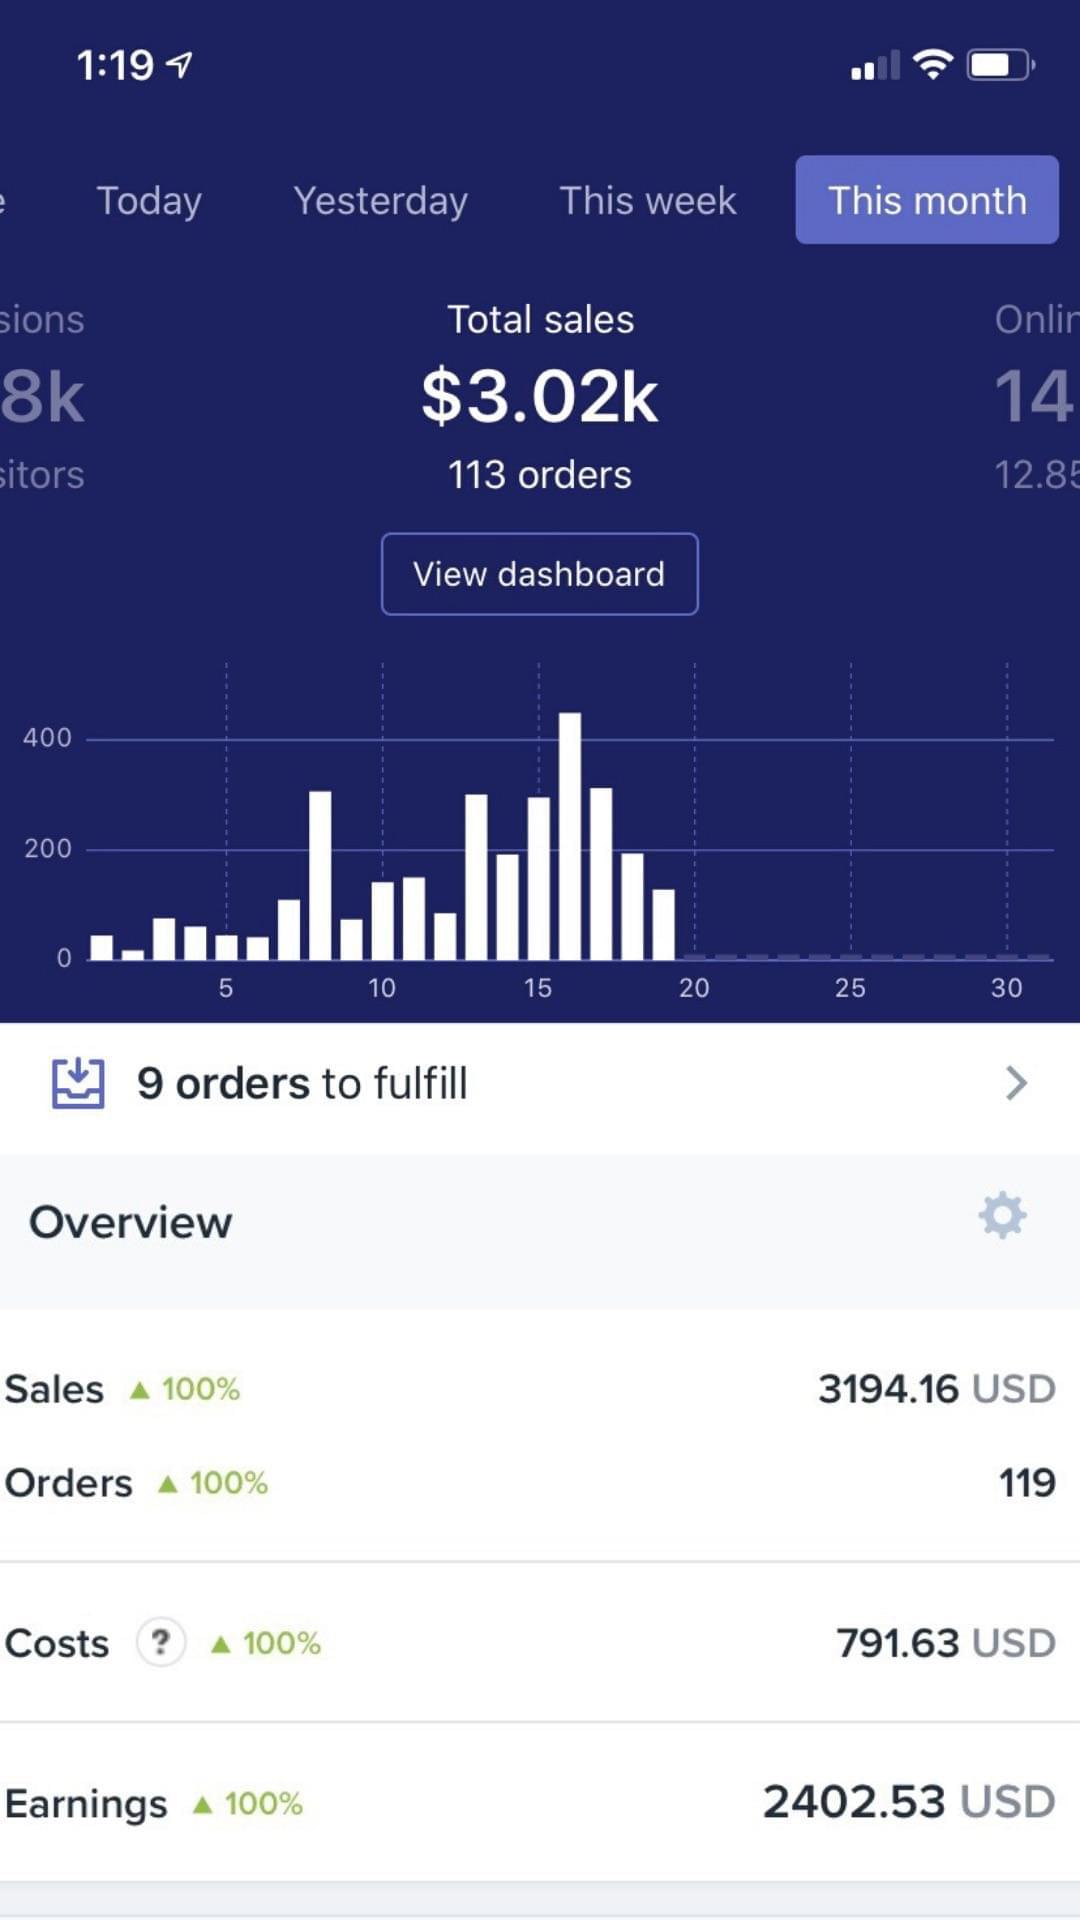Viewport: 1080px width, 1920px height.
Task: Select the This week tab
Action: pos(647,201)
